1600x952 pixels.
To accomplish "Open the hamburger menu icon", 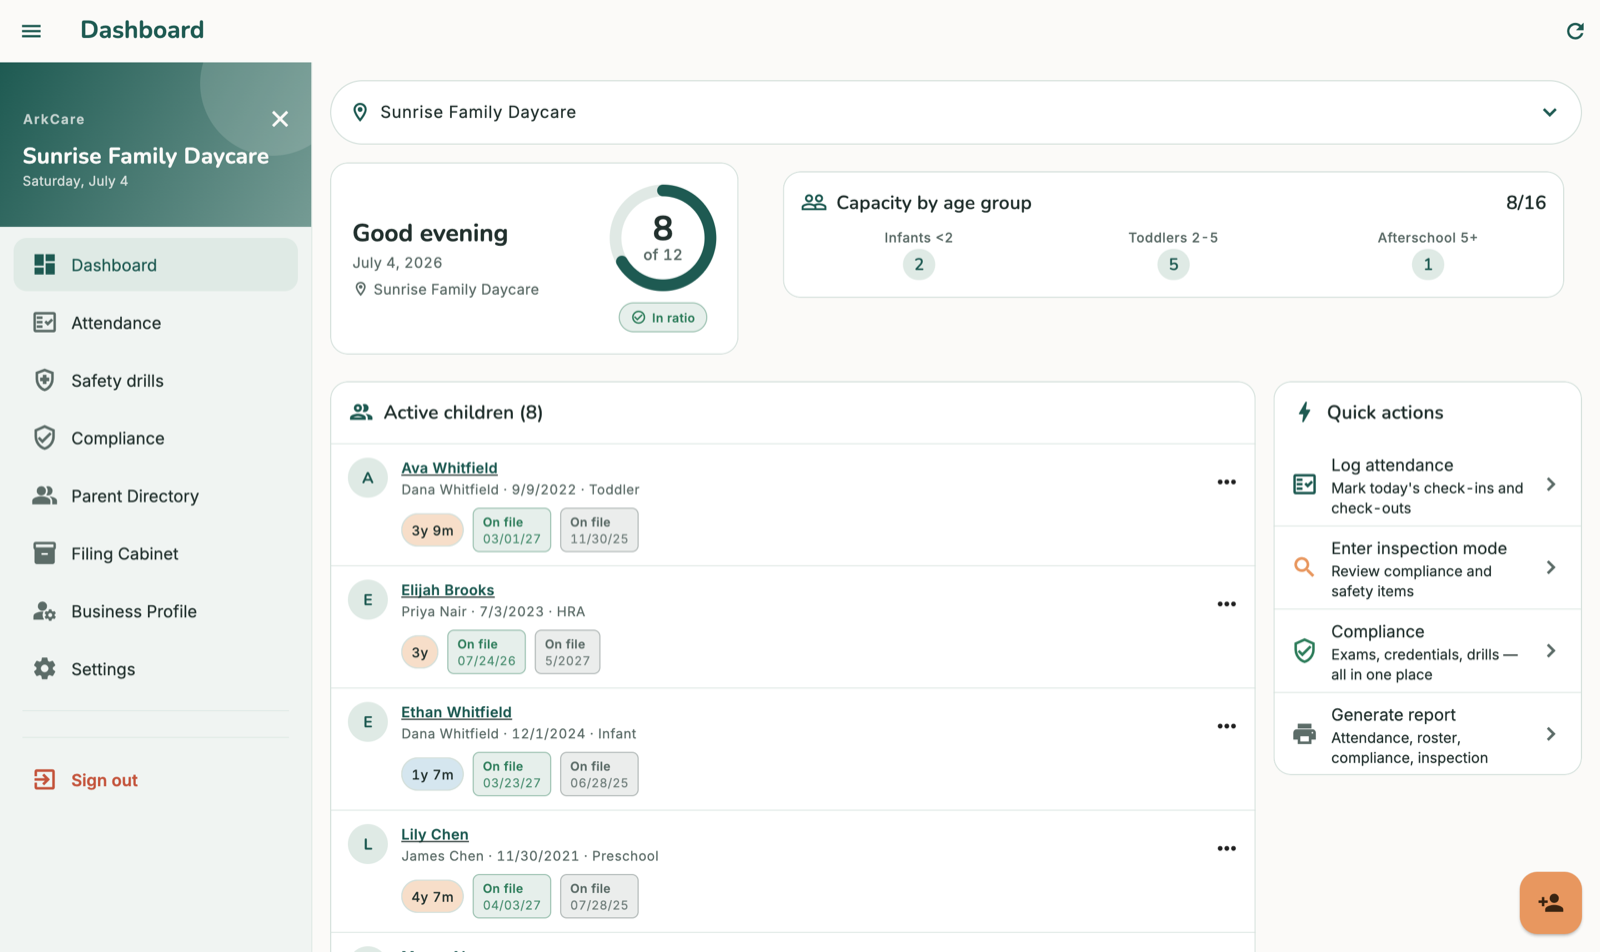I will 31,31.
